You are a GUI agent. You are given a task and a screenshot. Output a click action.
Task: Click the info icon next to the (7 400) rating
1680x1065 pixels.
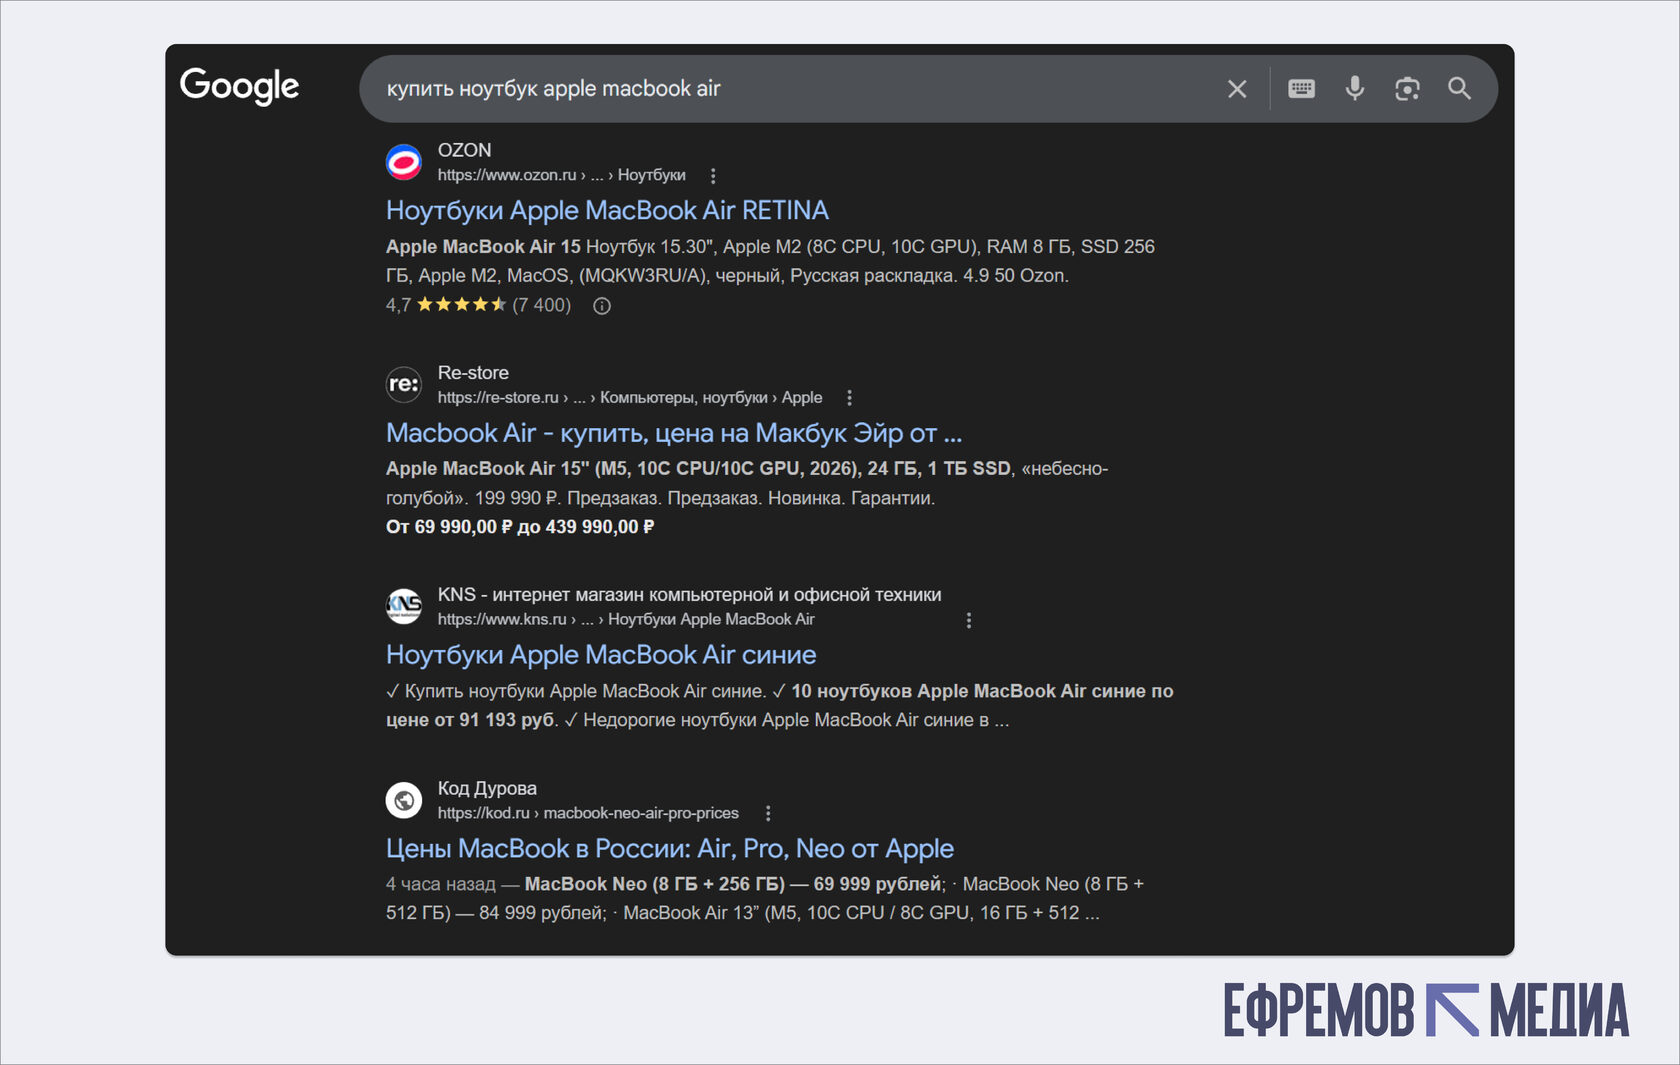coord(602,306)
